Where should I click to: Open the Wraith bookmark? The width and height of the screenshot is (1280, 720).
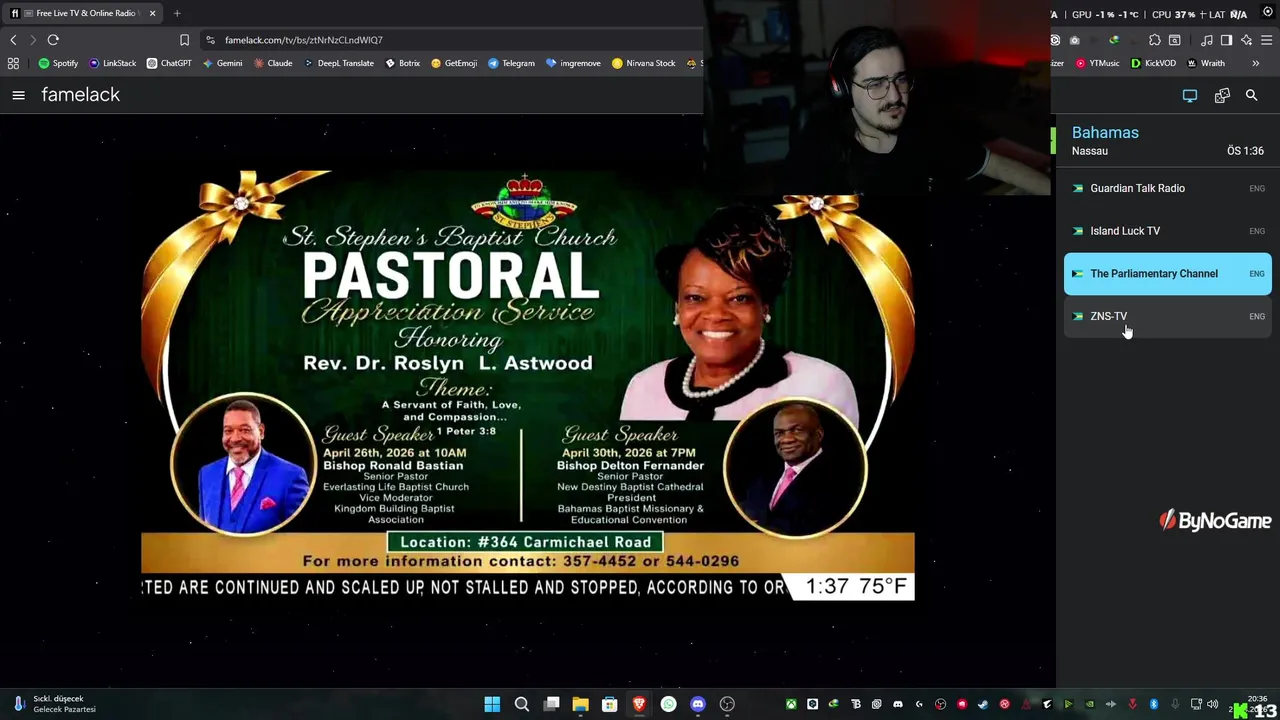1206,63
